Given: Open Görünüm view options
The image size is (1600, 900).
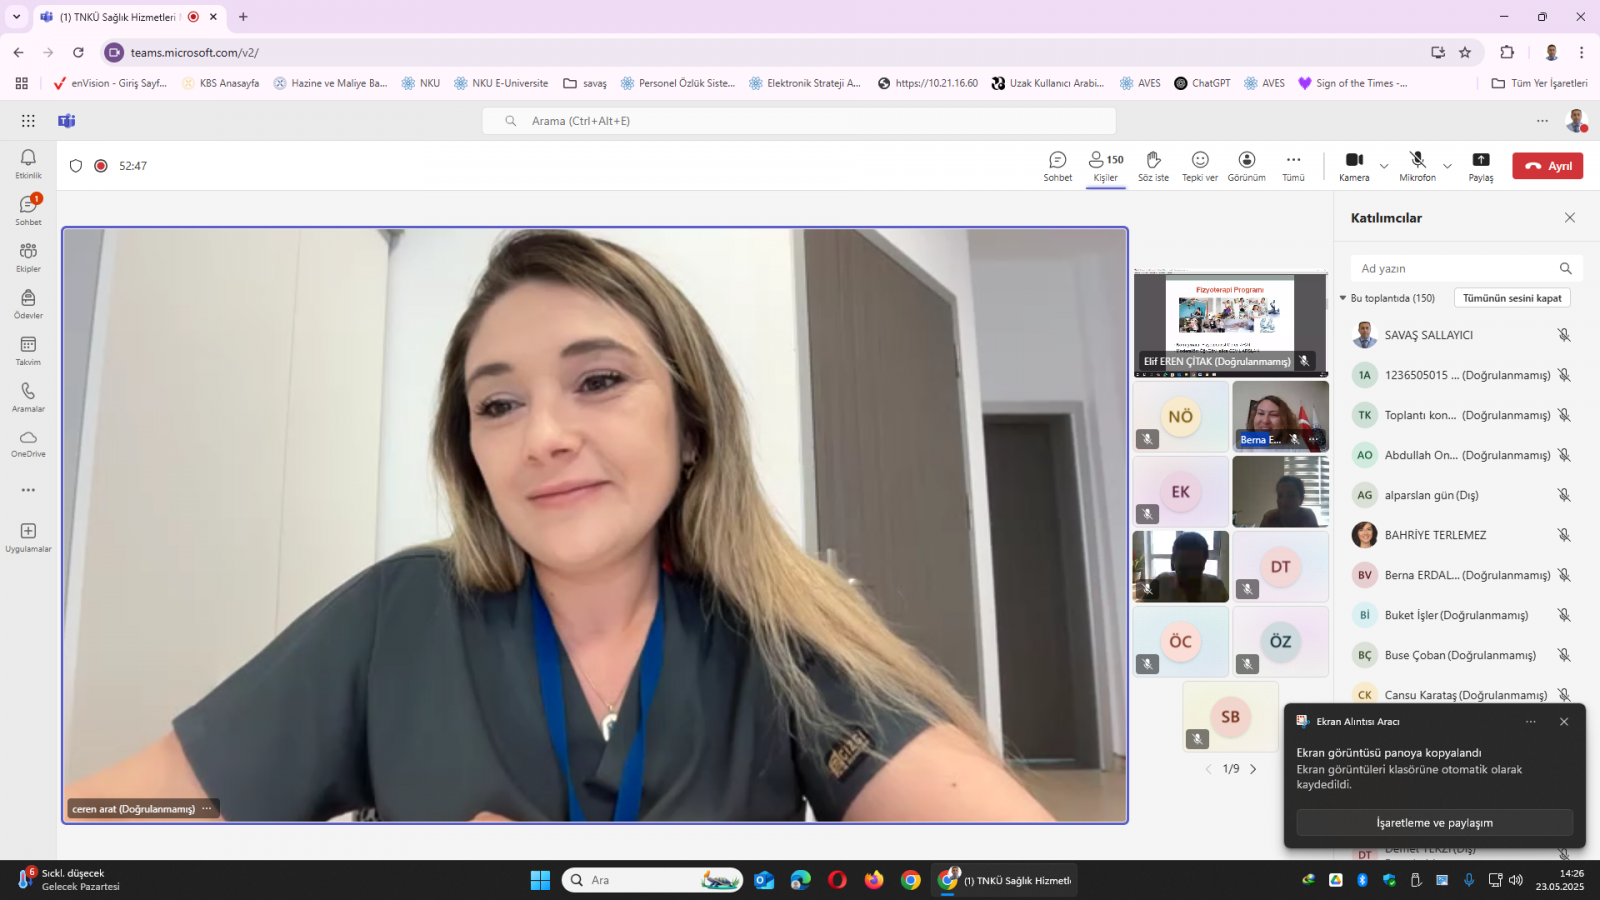Looking at the screenshot, I should pyautogui.click(x=1246, y=166).
